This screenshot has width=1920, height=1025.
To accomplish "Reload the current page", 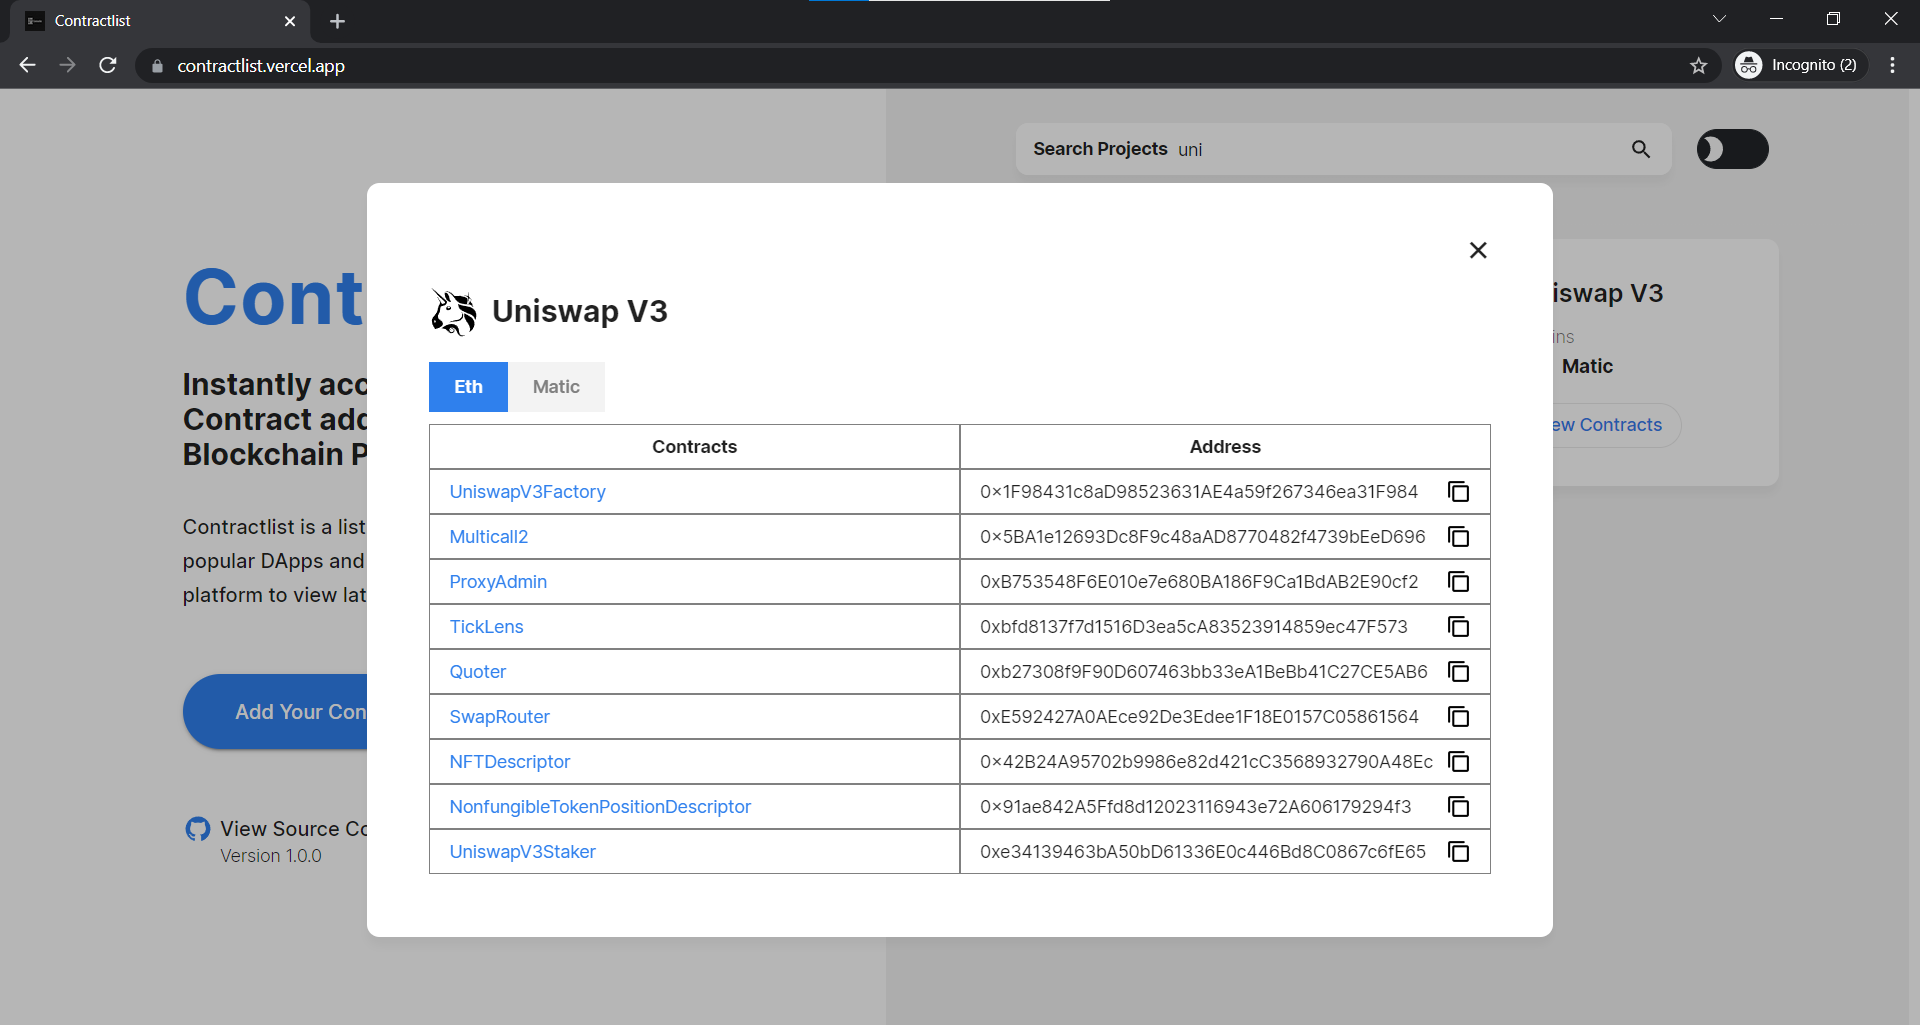I will pyautogui.click(x=108, y=65).
